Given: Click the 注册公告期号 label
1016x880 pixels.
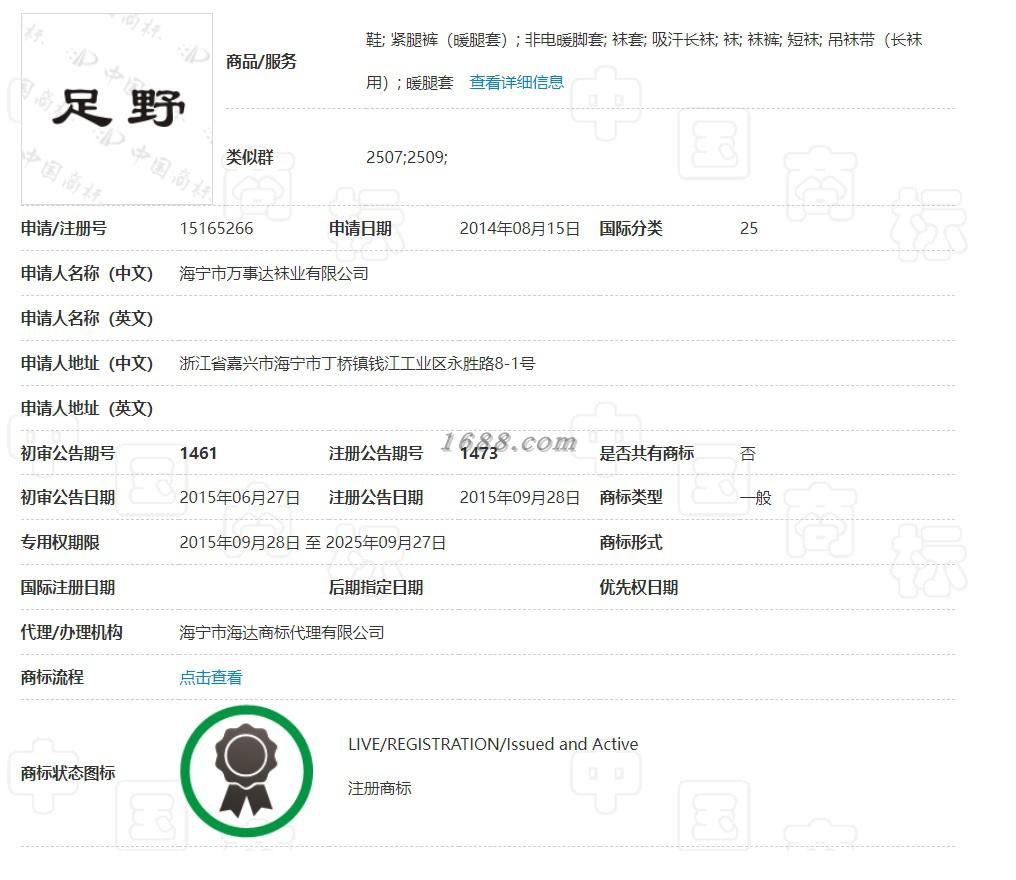Looking at the screenshot, I should coord(376,454).
